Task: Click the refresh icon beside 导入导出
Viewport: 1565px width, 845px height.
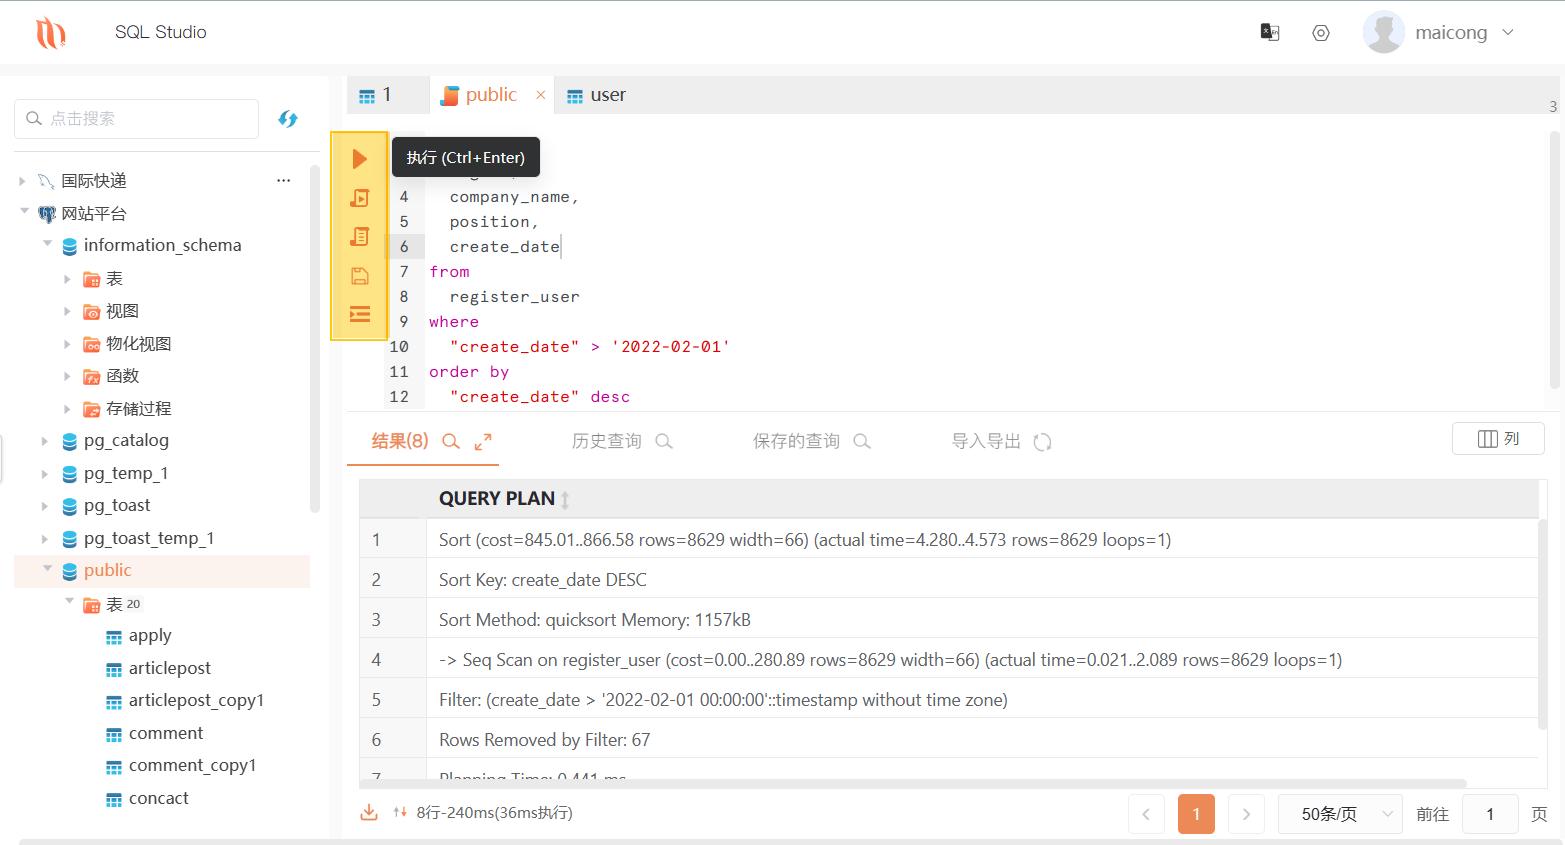Action: point(1043,440)
